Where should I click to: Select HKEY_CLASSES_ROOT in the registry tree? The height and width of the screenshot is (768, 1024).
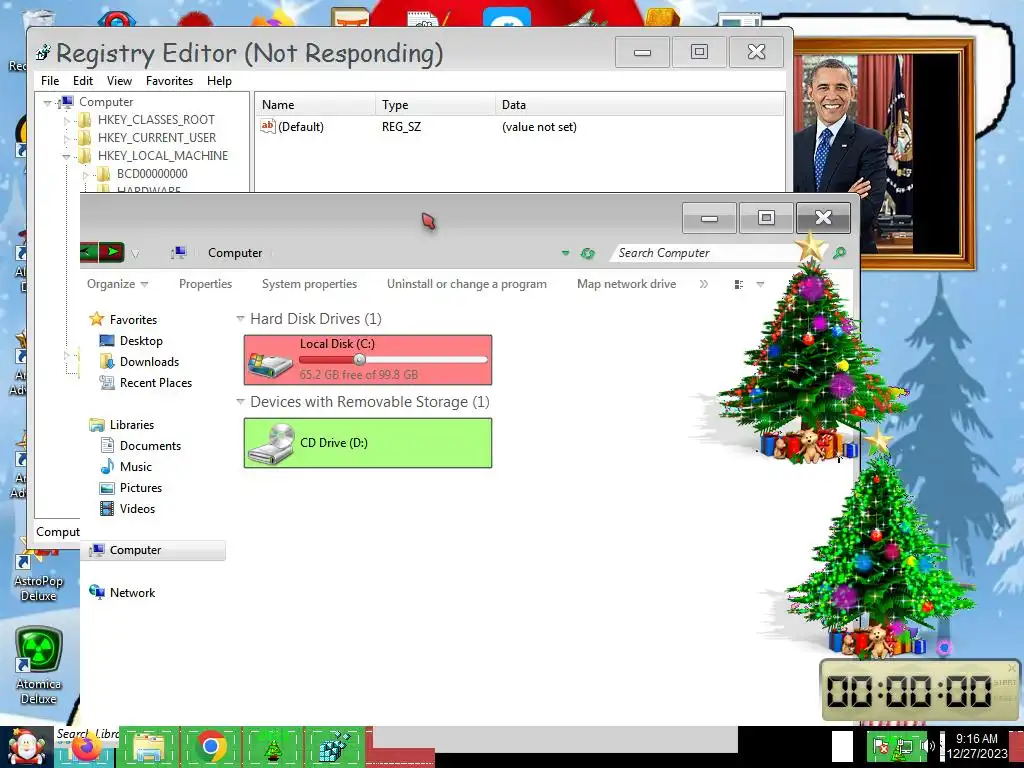coord(156,120)
